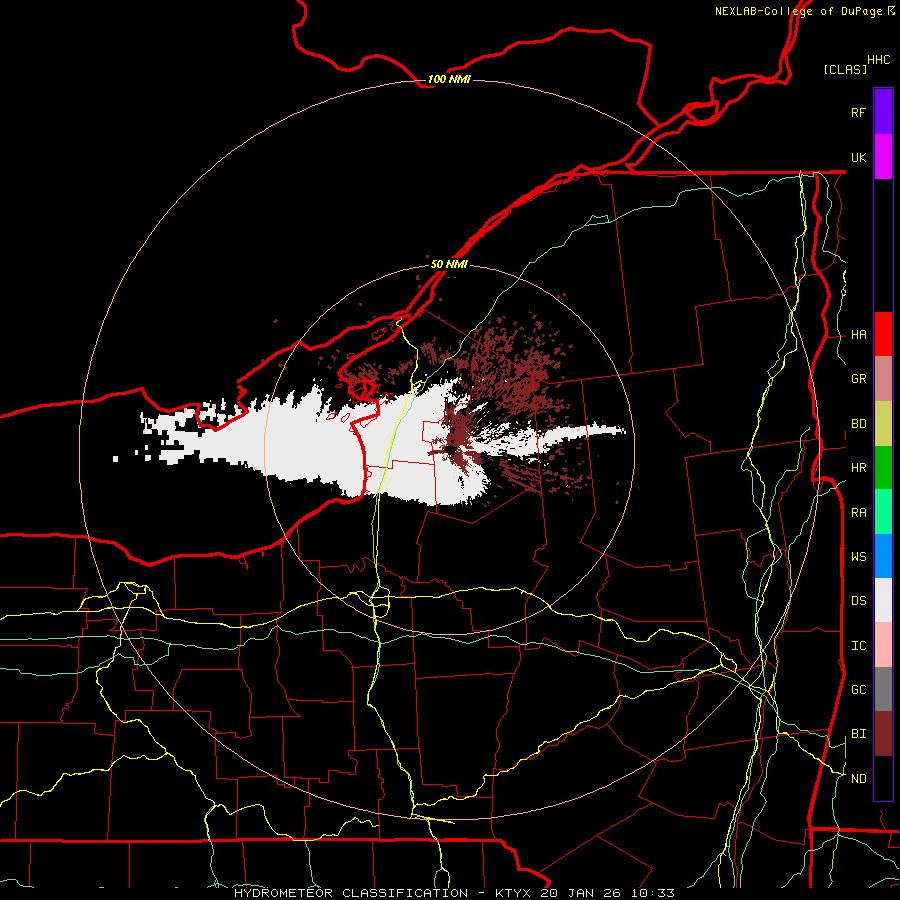900x900 pixels.
Task: Click the WS blue legend swatch
Action: tap(883, 556)
